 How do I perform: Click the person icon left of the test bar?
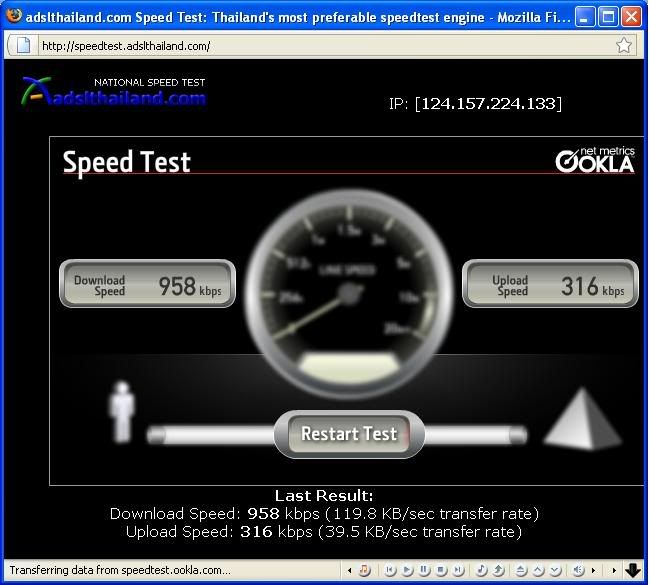[121, 412]
